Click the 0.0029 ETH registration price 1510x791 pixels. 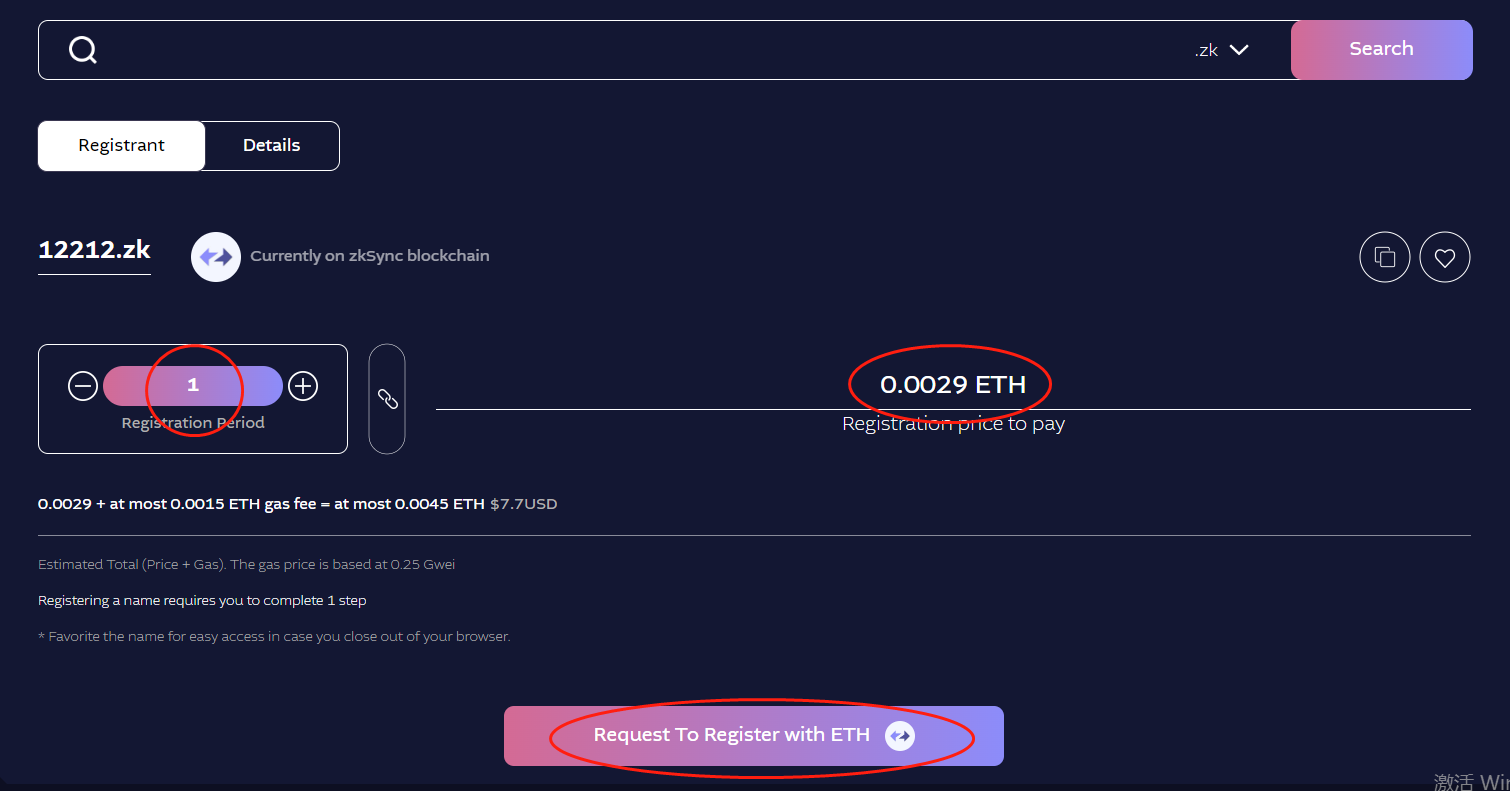[953, 385]
